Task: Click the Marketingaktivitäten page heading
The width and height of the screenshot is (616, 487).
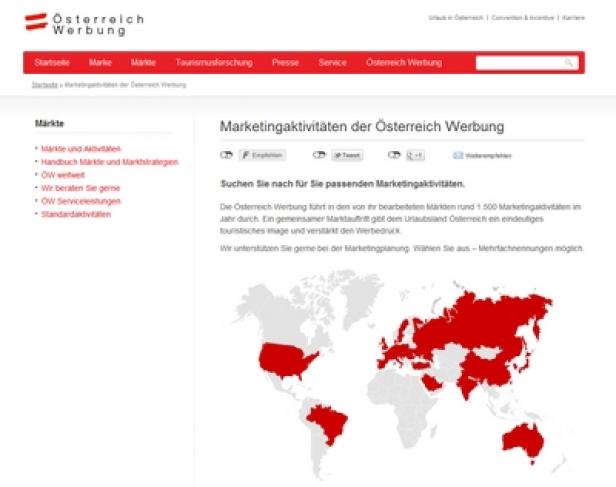Action: coord(362,126)
